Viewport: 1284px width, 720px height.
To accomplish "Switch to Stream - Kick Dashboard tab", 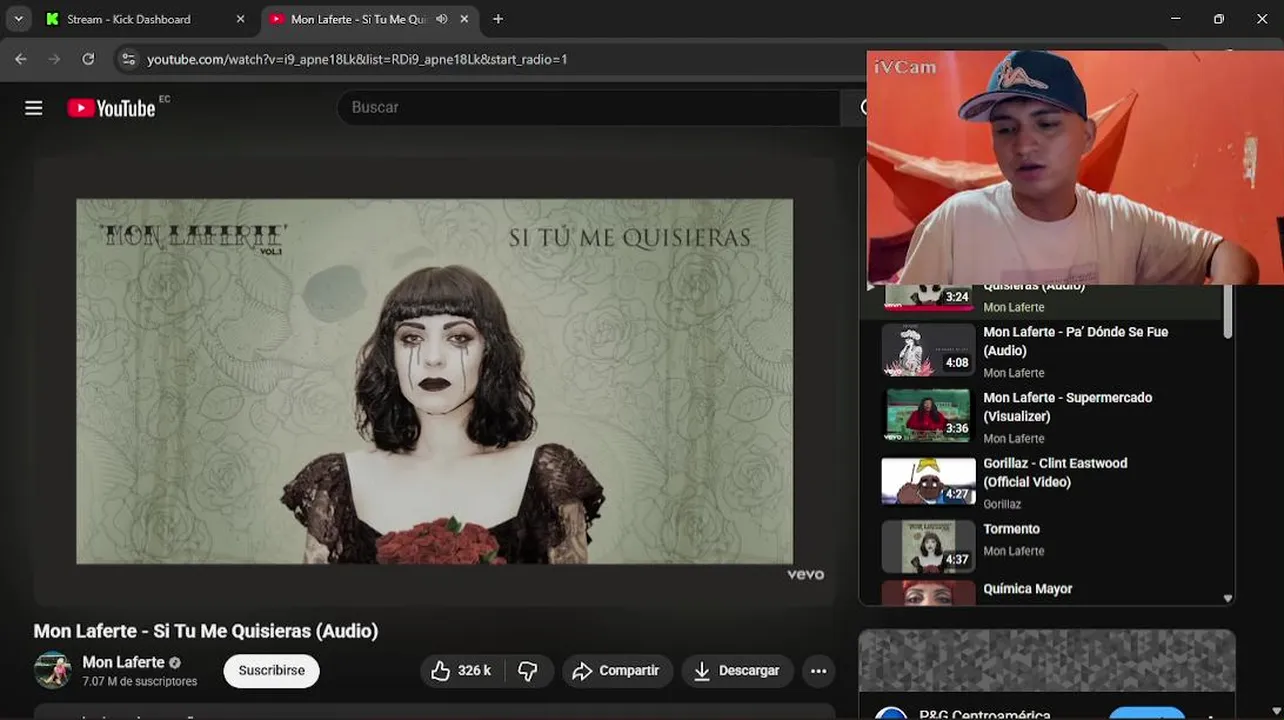I will click(x=128, y=19).
